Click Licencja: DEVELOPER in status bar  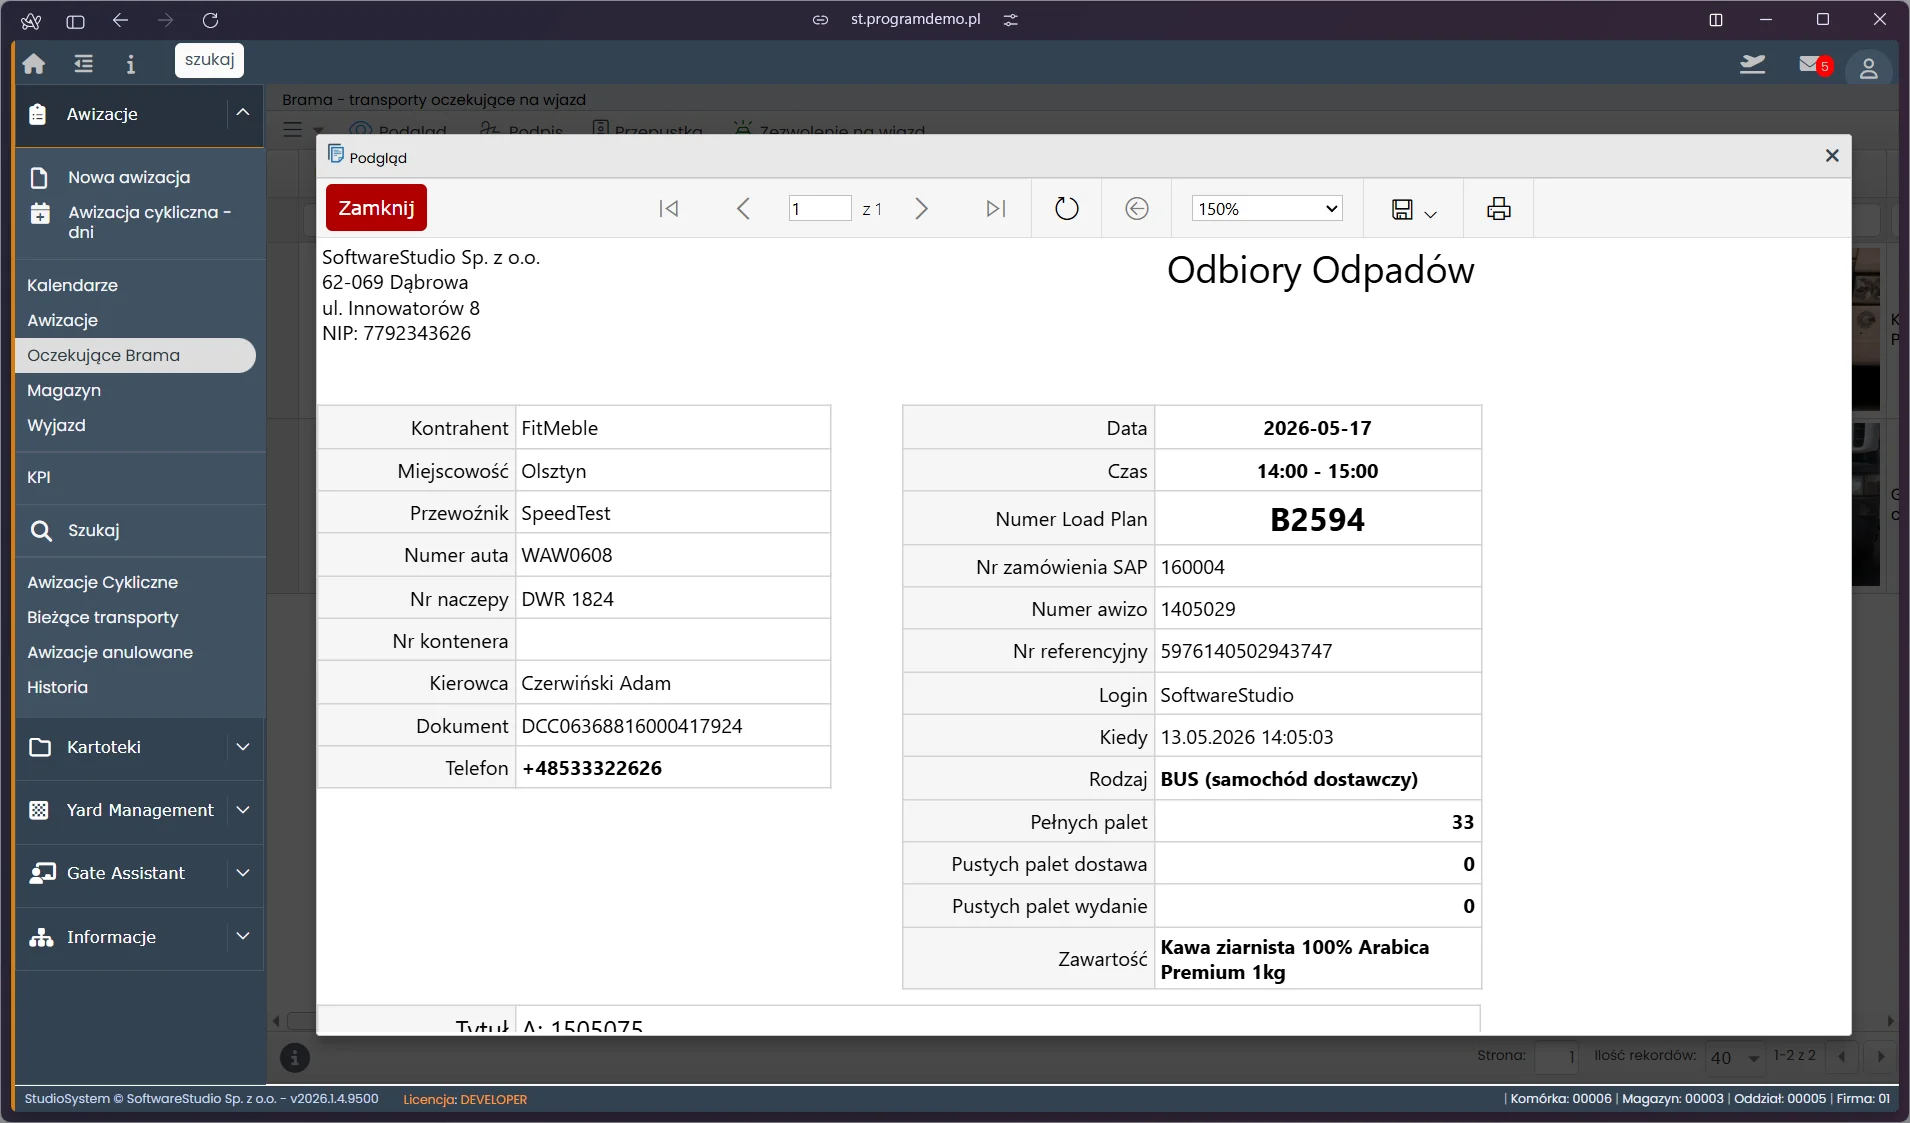(465, 1099)
